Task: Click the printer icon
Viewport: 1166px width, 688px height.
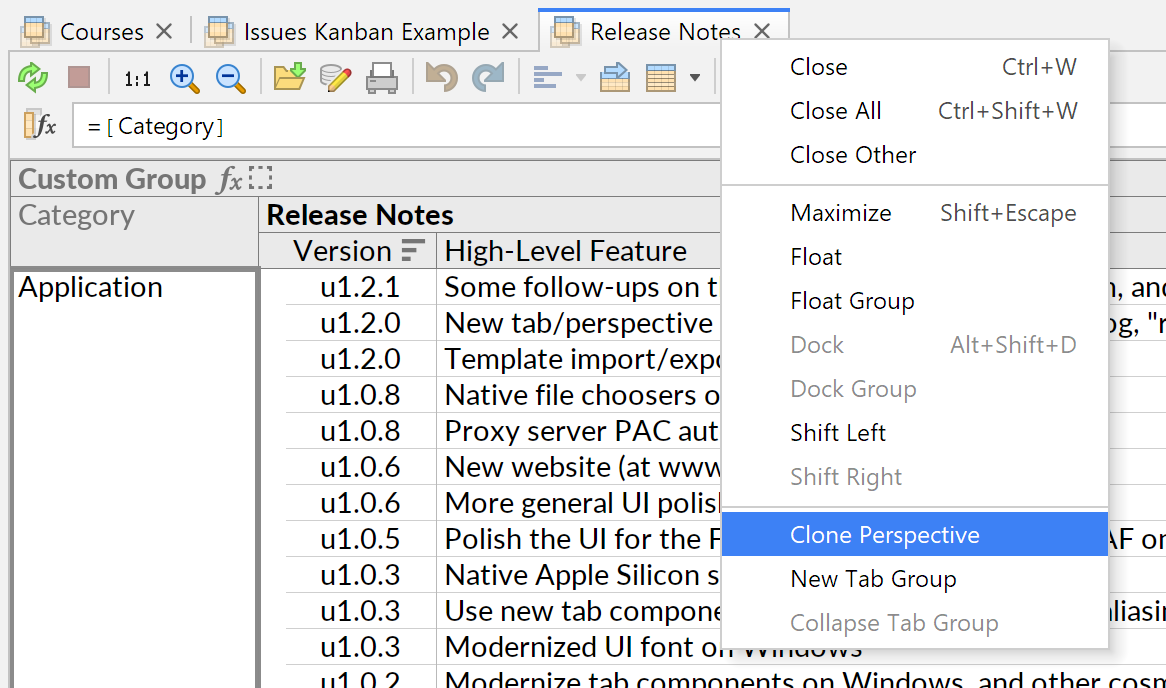Action: (x=382, y=77)
